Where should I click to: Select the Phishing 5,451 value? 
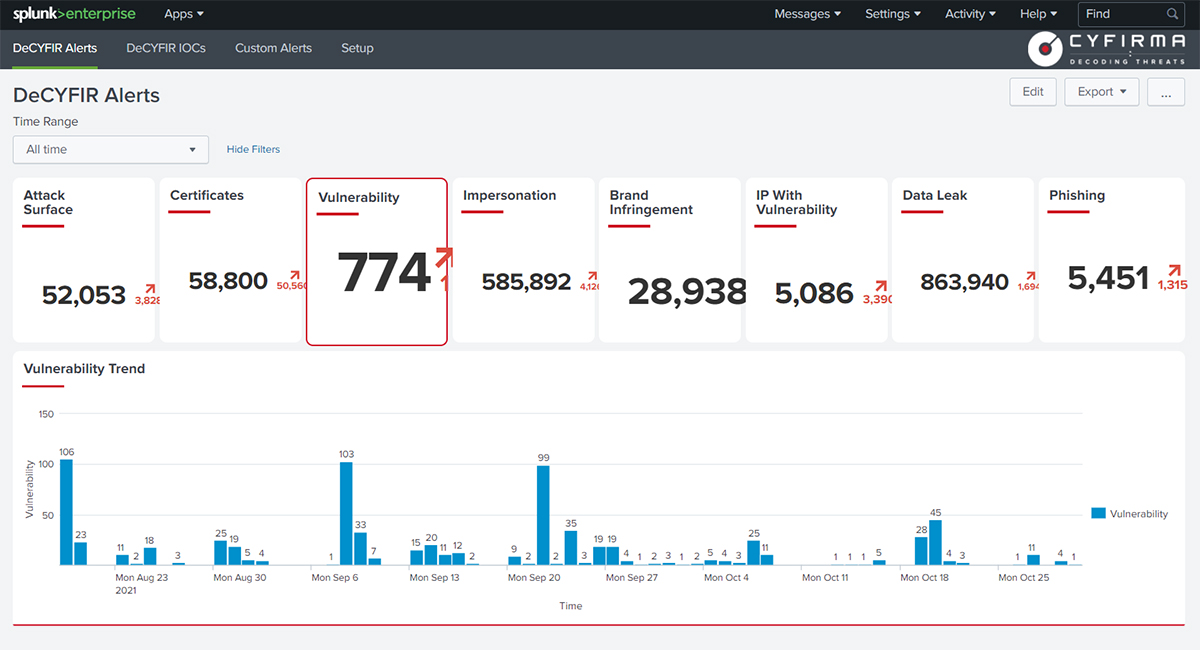coord(1108,277)
